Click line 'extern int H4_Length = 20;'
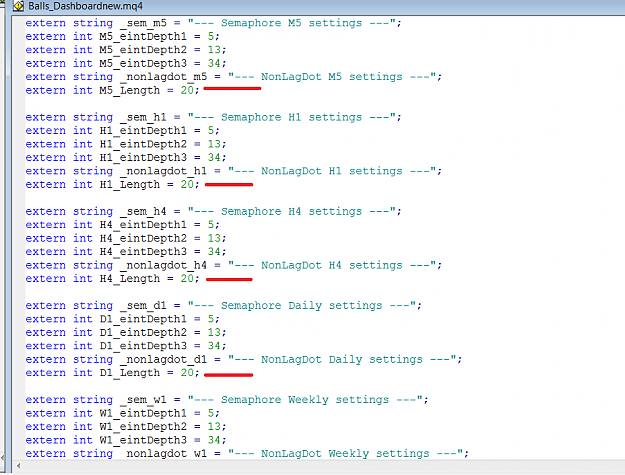This screenshot has width=625, height=475. tap(112, 279)
